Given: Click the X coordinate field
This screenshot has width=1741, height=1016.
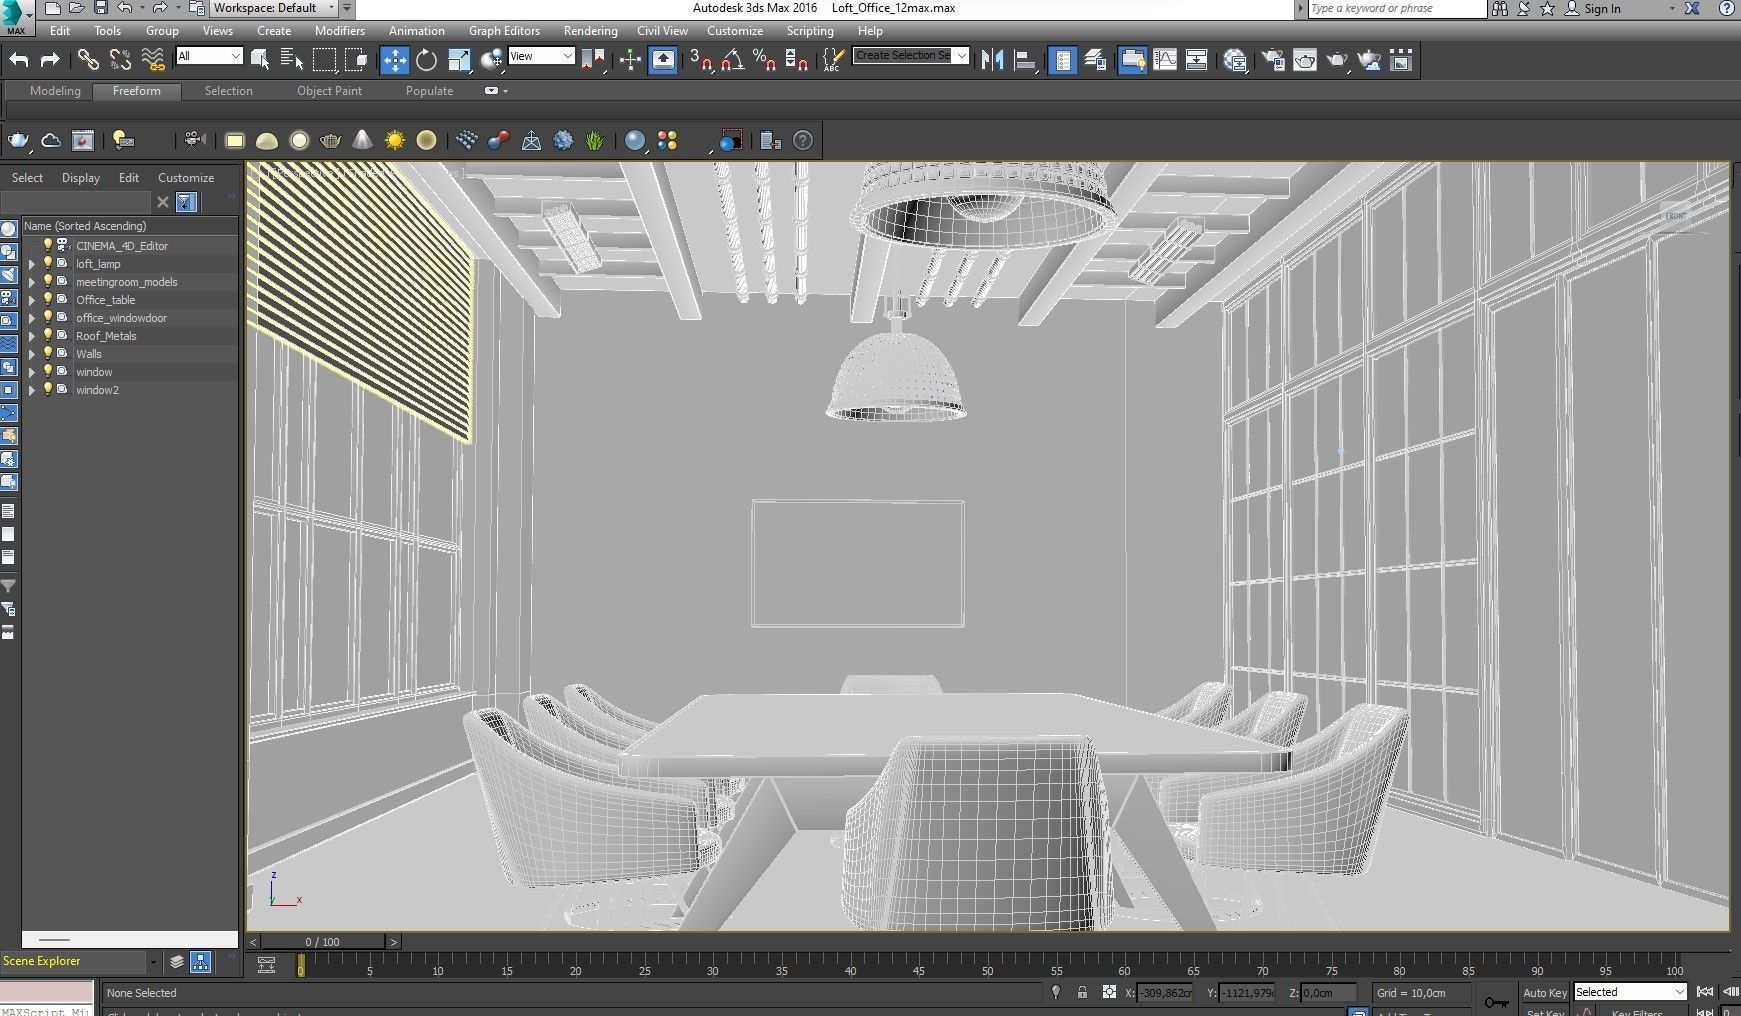Looking at the screenshot, I should point(1165,993).
